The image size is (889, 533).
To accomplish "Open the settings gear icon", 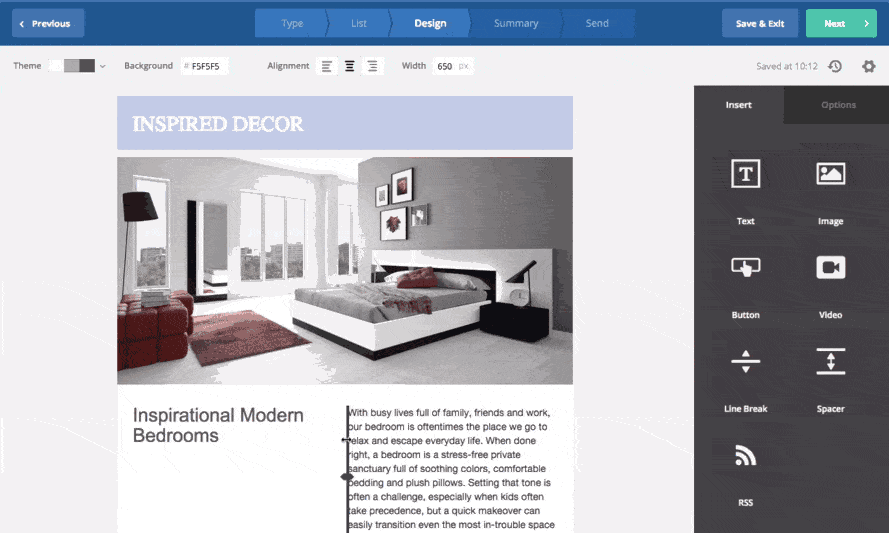I will click(x=868, y=66).
